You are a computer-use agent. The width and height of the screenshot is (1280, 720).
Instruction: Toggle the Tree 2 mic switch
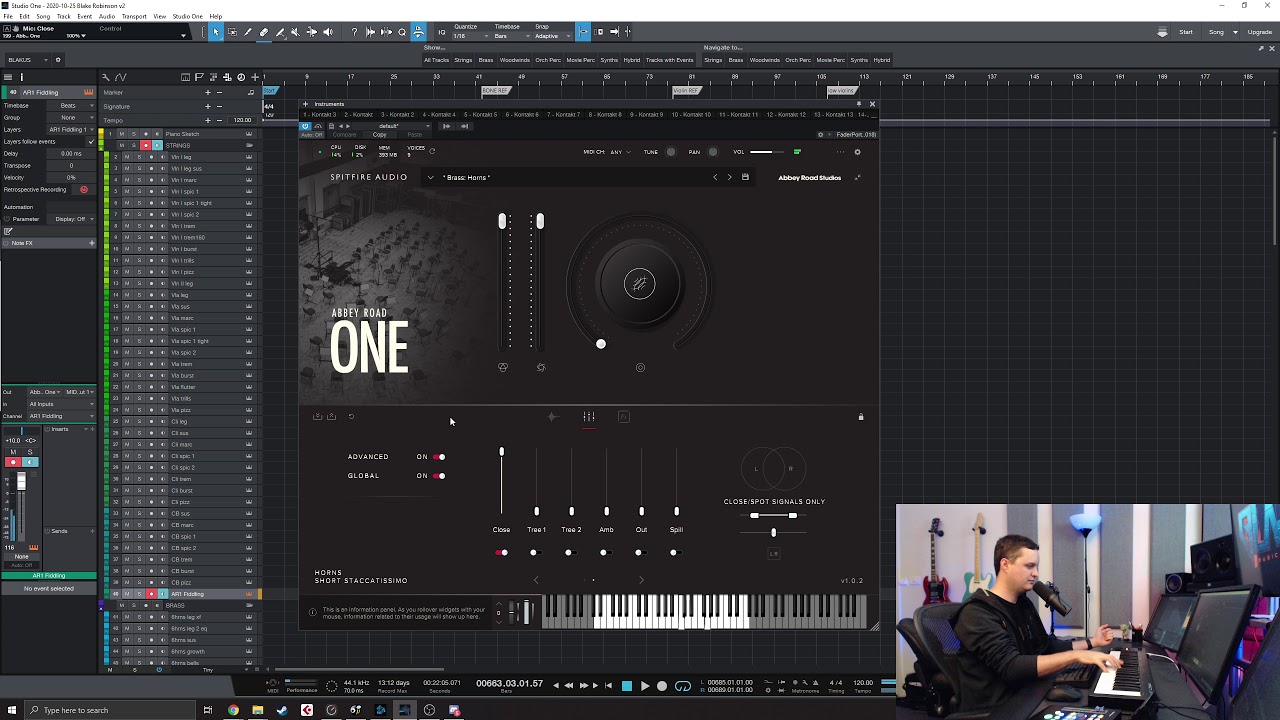pos(571,552)
